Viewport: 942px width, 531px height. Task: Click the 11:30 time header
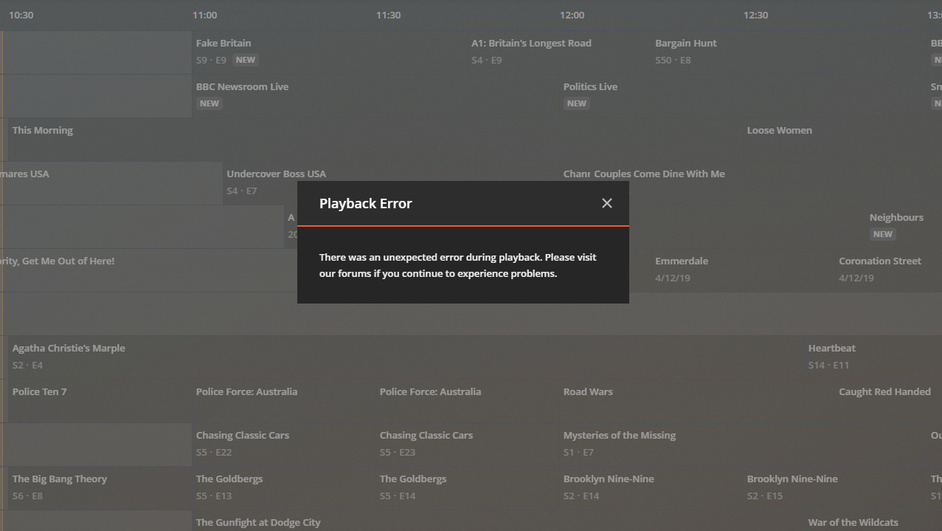388,15
